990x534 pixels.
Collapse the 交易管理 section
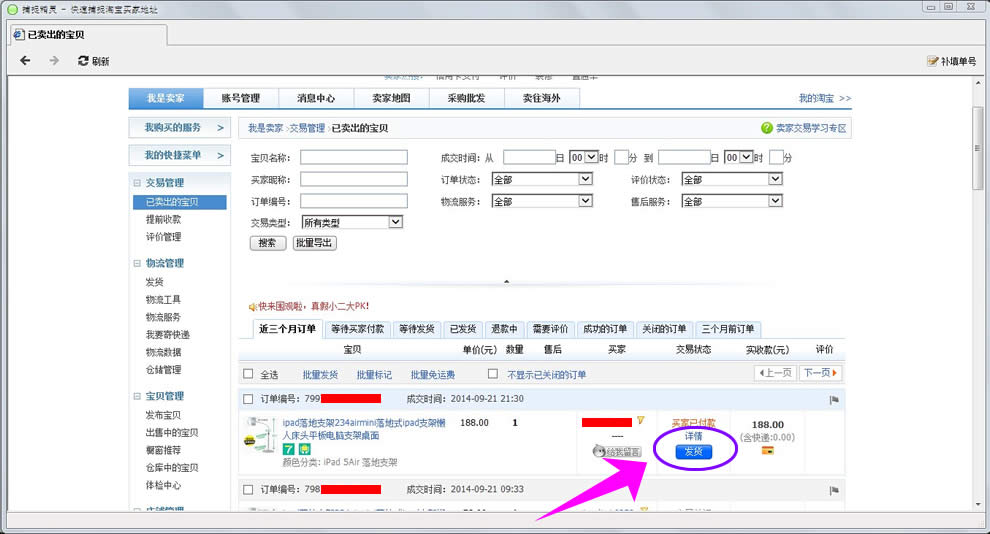137,183
